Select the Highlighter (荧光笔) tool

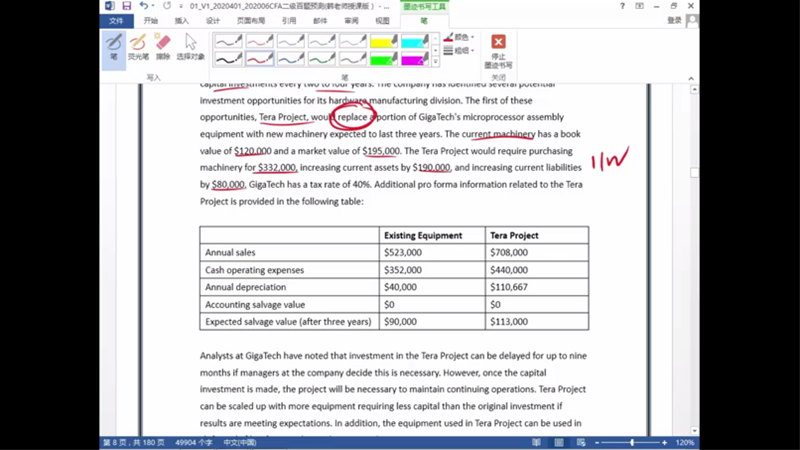[x=138, y=47]
